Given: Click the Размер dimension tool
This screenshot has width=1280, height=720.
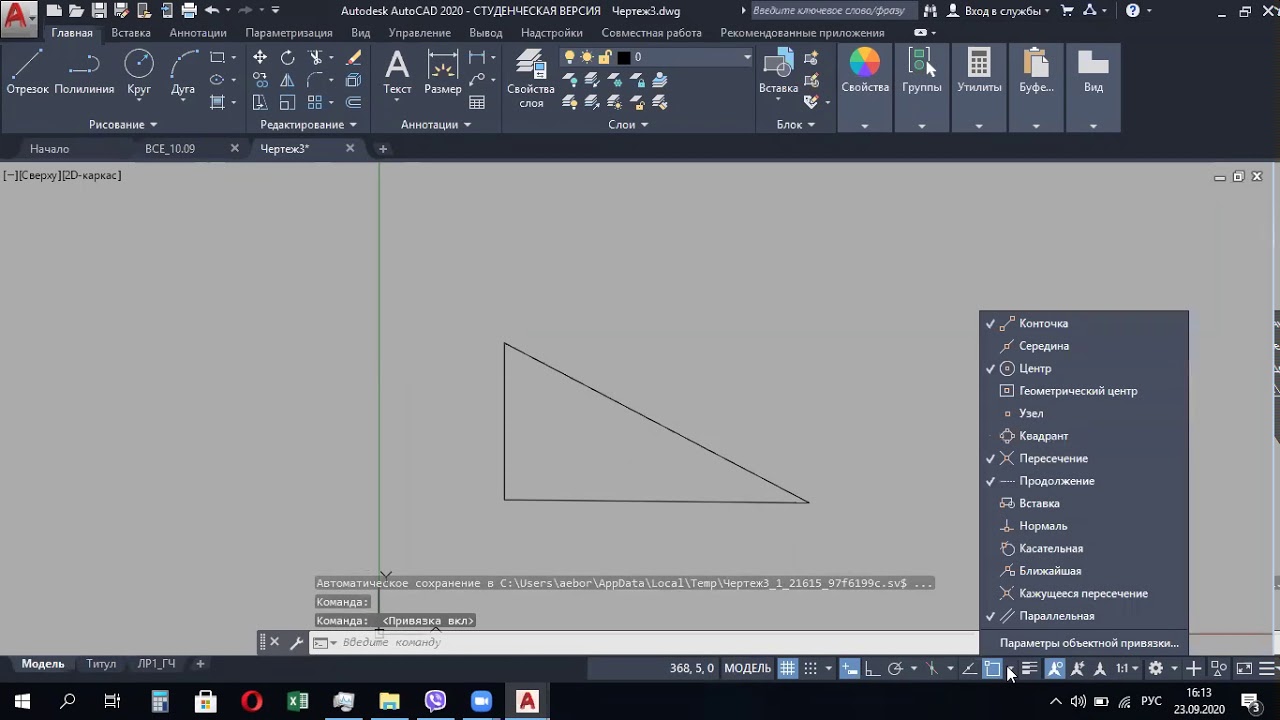Looking at the screenshot, I should (443, 73).
